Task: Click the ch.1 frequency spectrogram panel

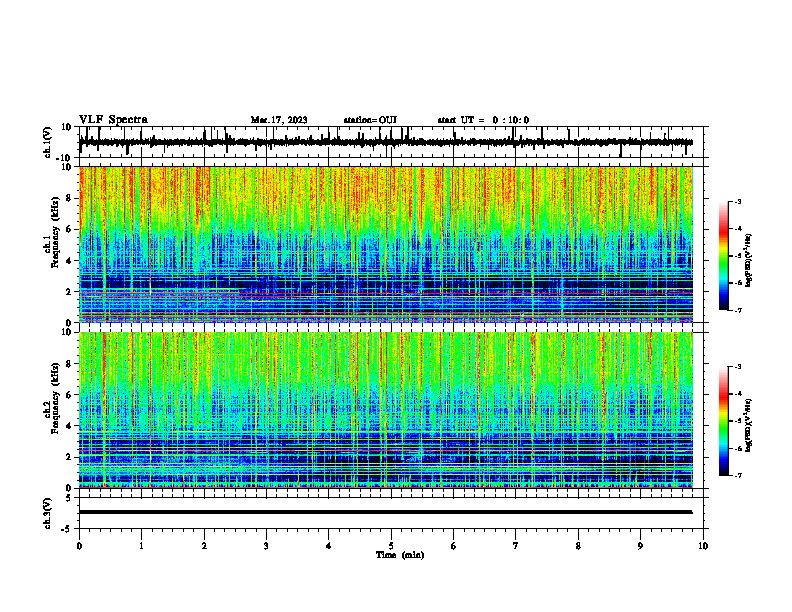Action: pos(386,244)
